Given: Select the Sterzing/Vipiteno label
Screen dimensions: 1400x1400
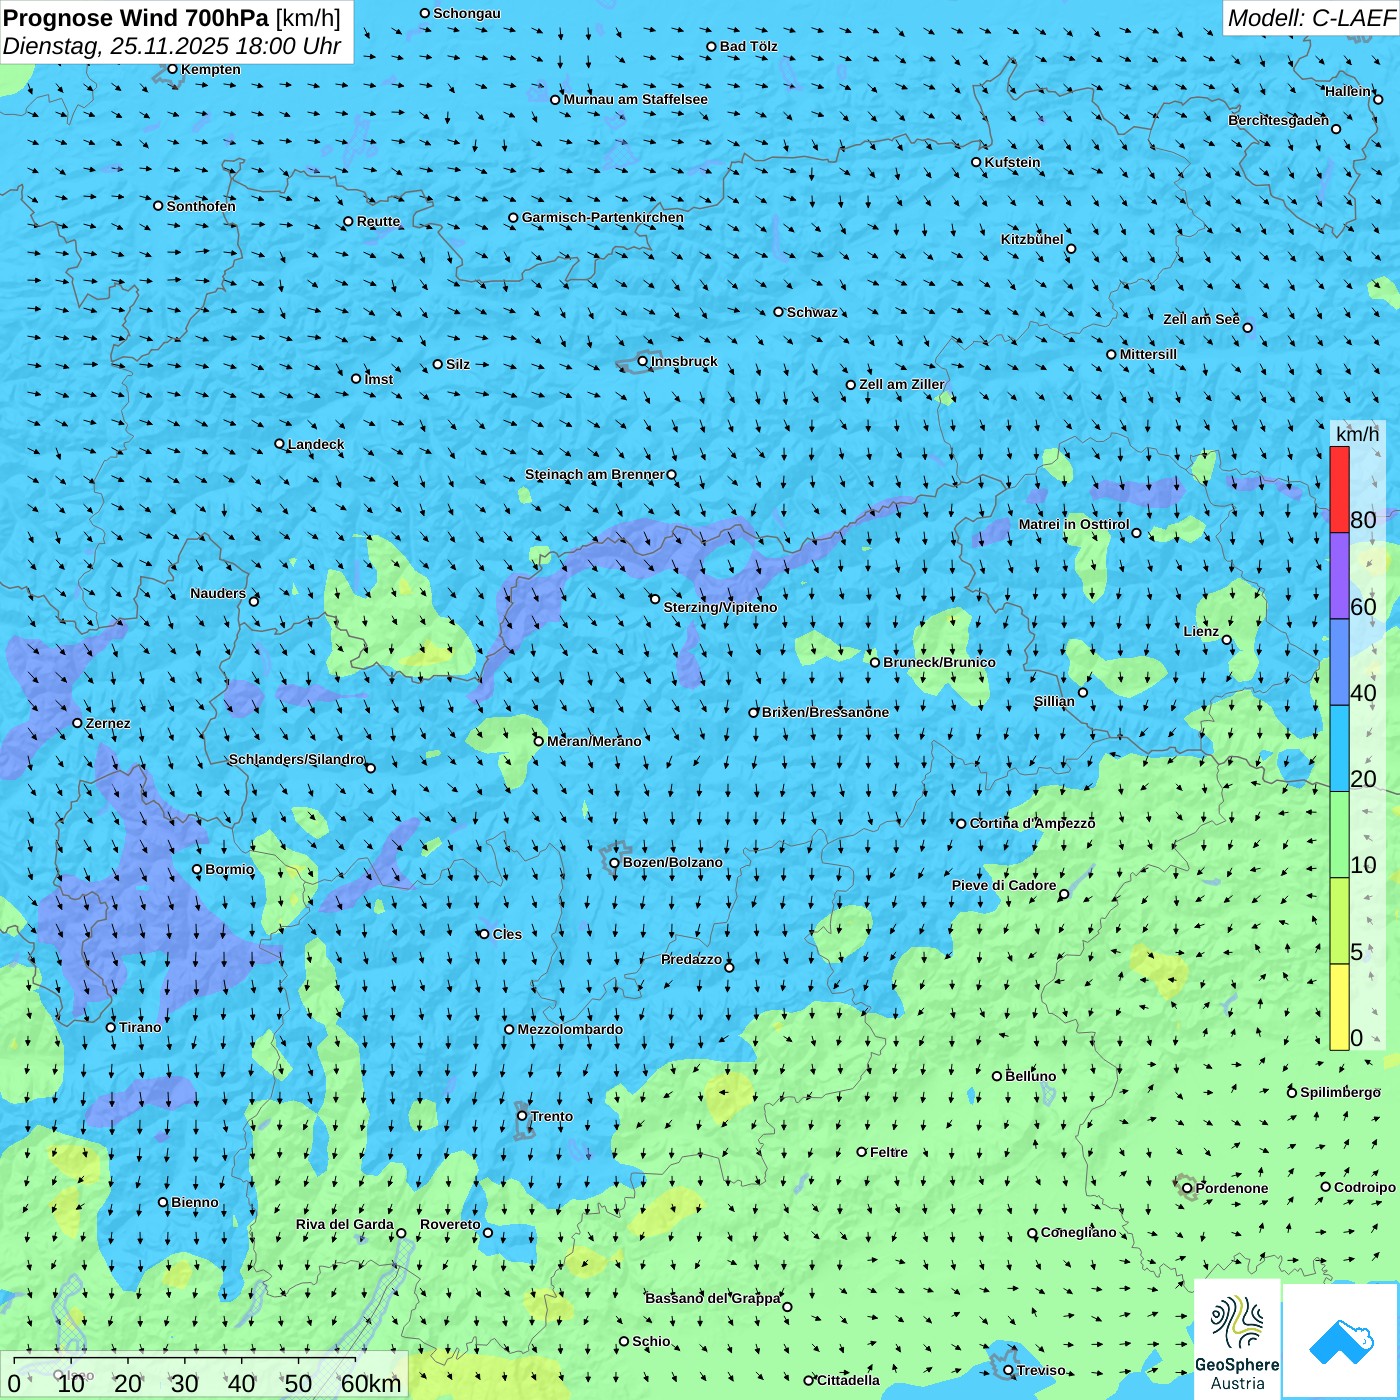Looking at the screenshot, I should 720,607.
